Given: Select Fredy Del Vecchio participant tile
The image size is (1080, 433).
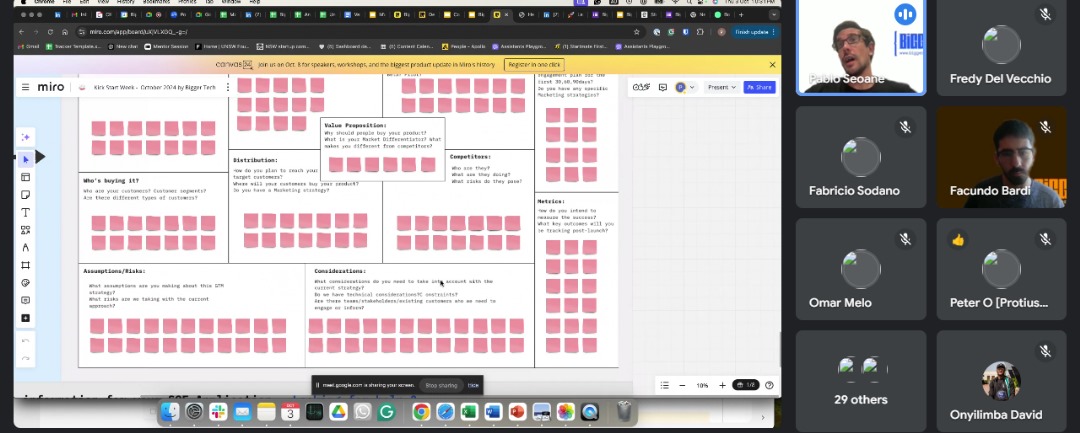Looking at the screenshot, I should pyautogui.click(x=1001, y=47).
